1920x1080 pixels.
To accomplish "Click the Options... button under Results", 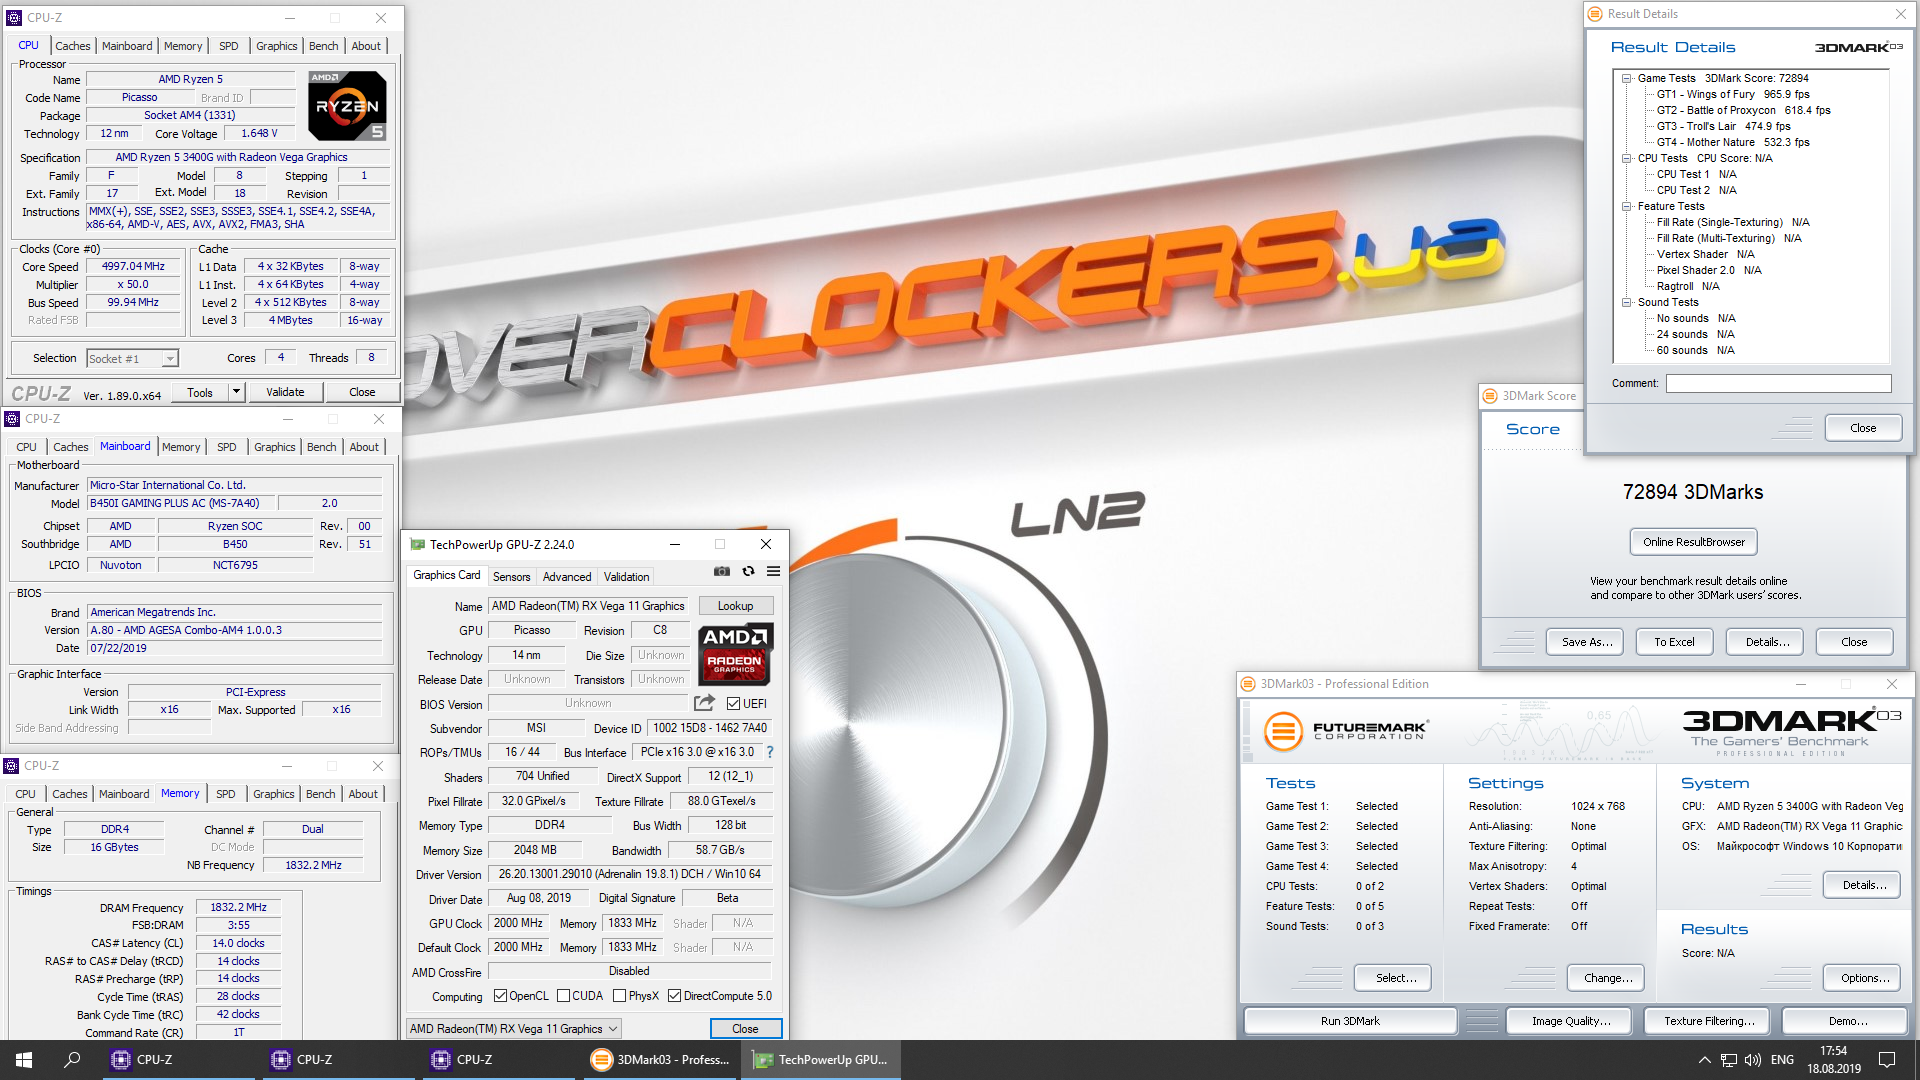I will 1863,978.
